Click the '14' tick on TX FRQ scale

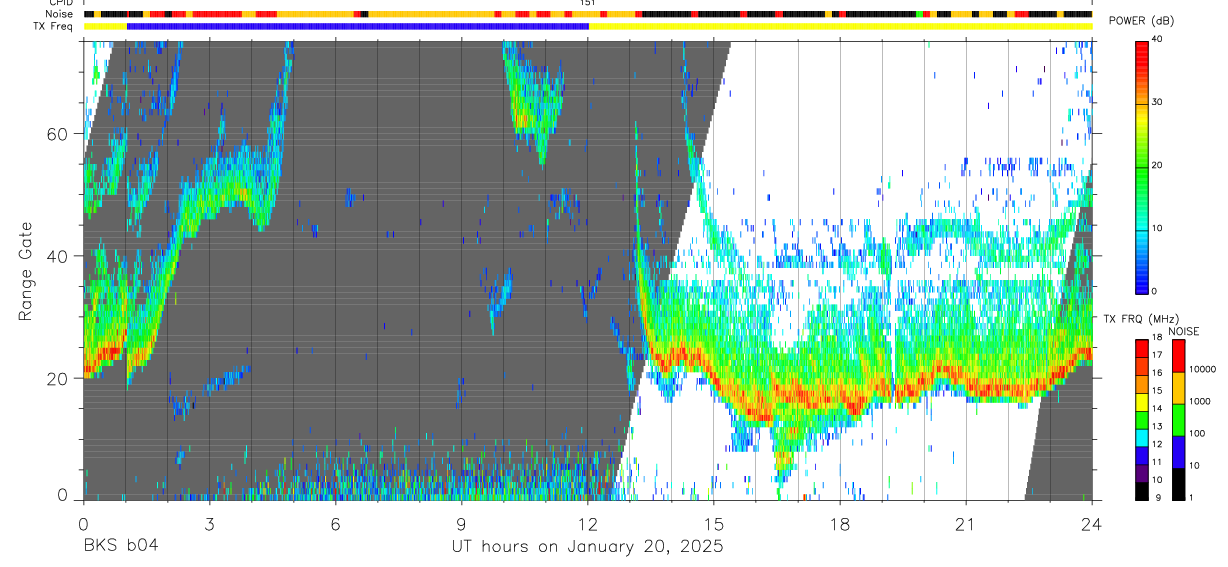1158,409
